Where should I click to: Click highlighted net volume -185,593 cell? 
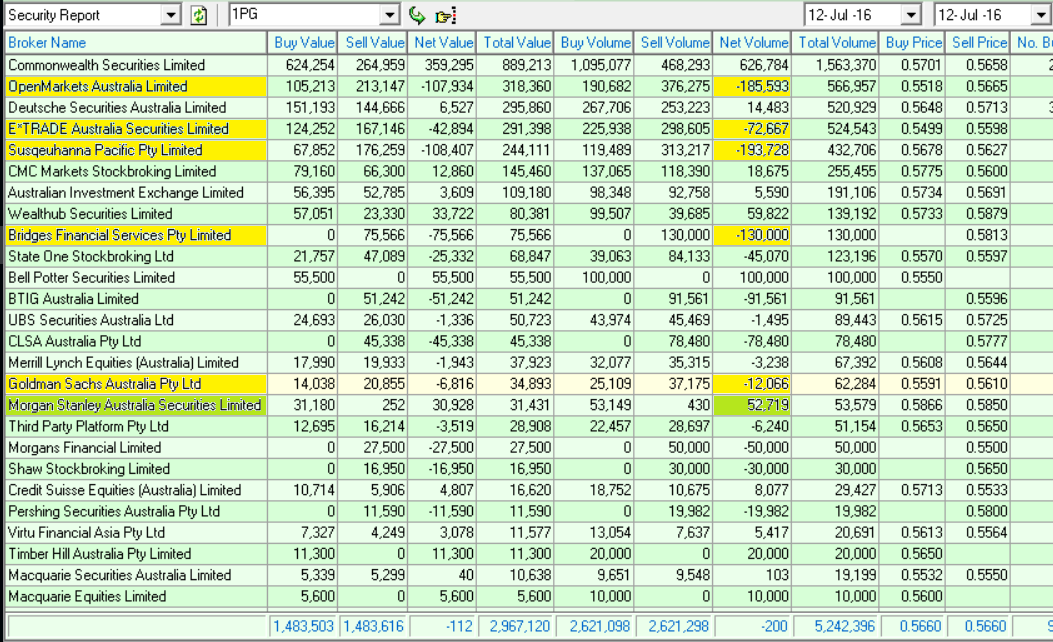[x=752, y=87]
